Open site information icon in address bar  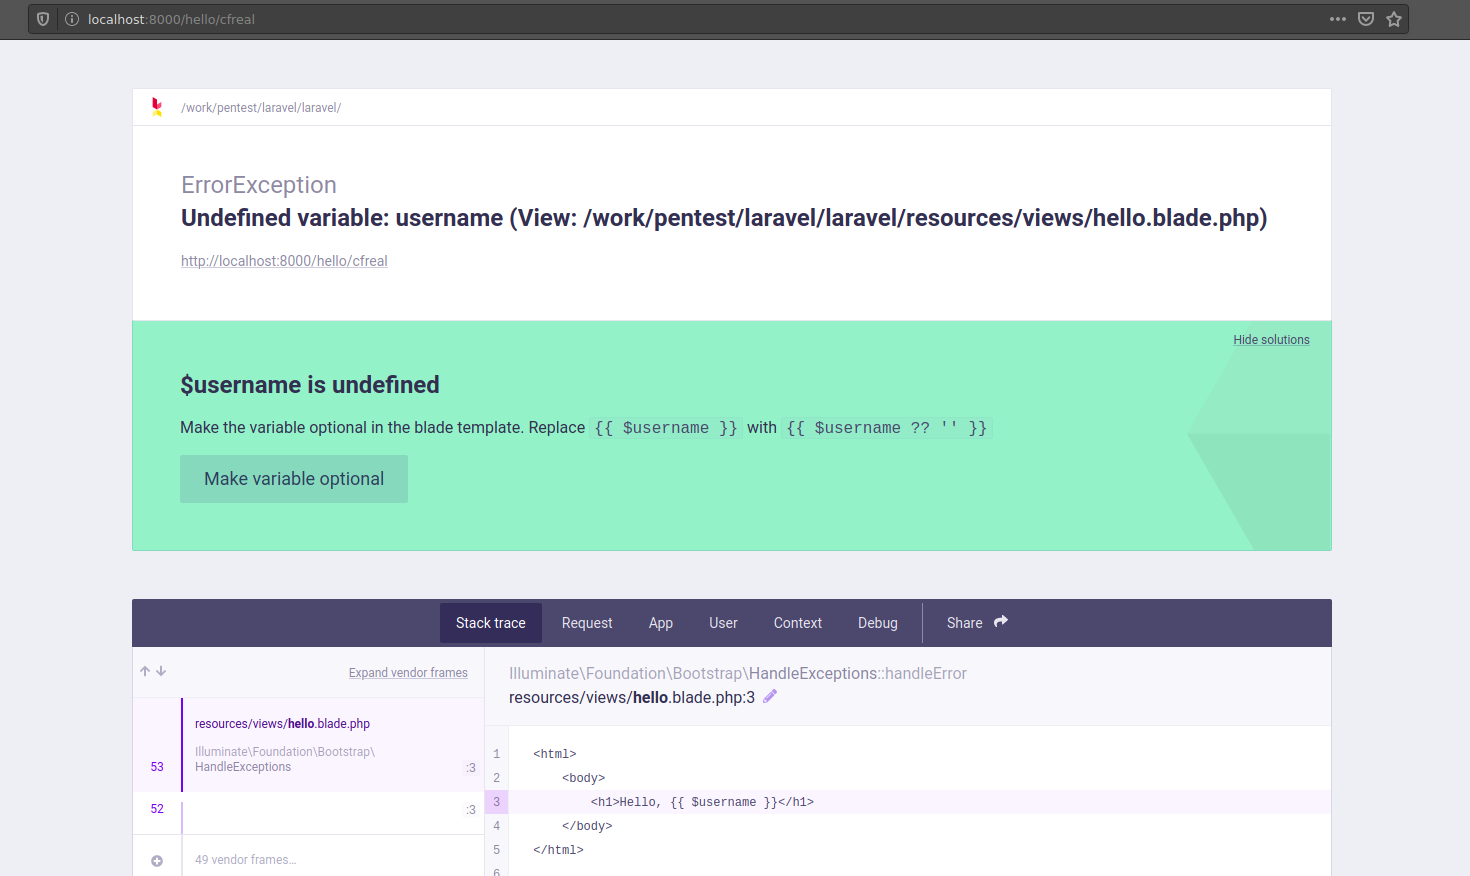point(72,19)
